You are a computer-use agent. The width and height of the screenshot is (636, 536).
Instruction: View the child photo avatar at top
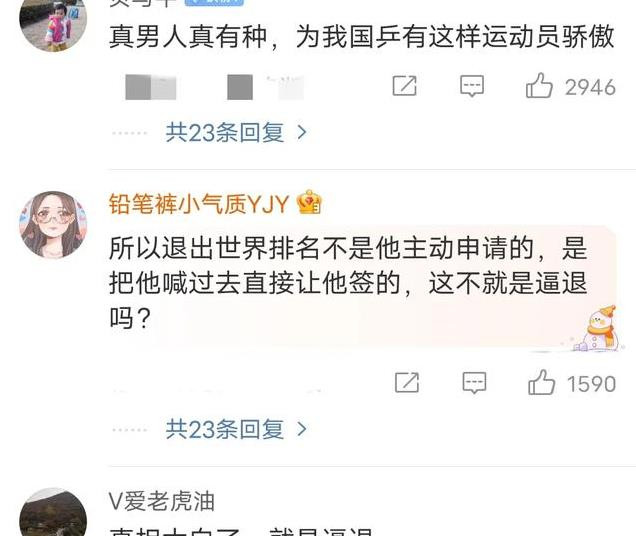coord(53,24)
